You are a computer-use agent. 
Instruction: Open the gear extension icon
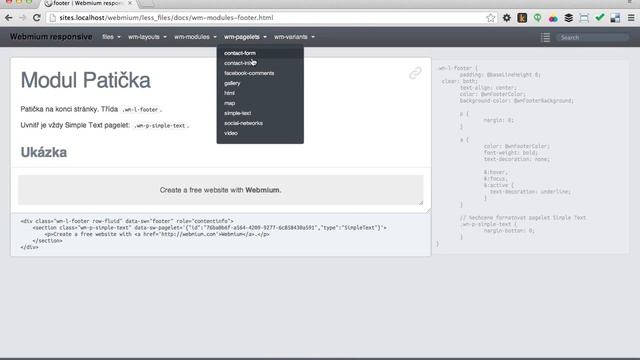pyautogui.click(x=507, y=18)
